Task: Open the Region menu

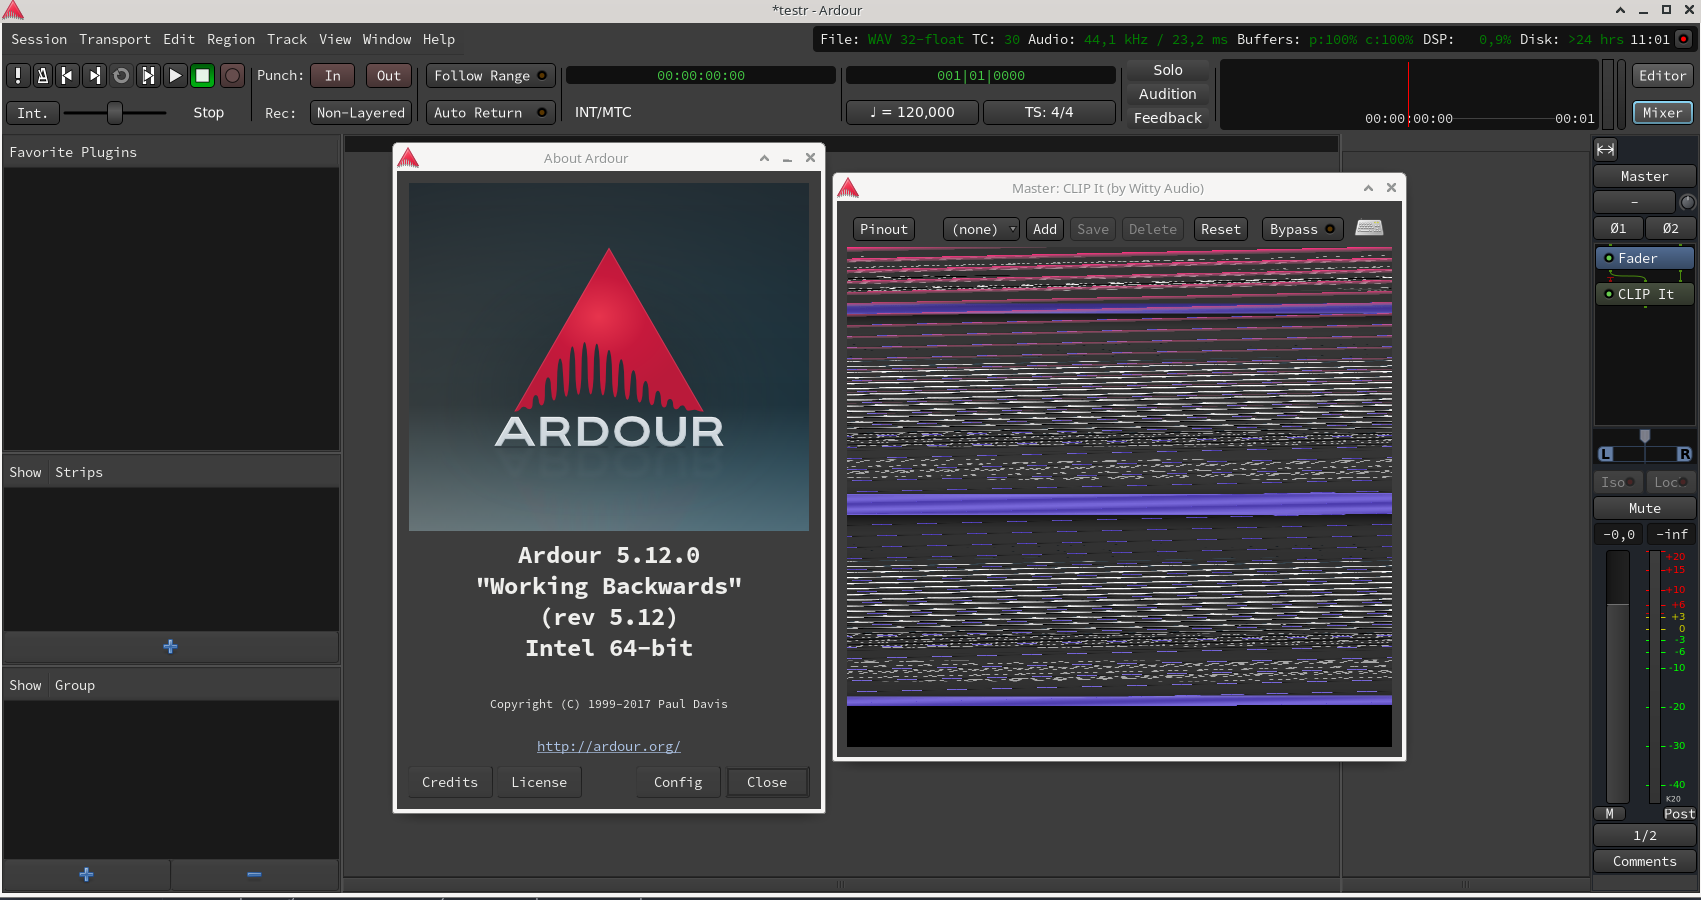Action: click(231, 39)
